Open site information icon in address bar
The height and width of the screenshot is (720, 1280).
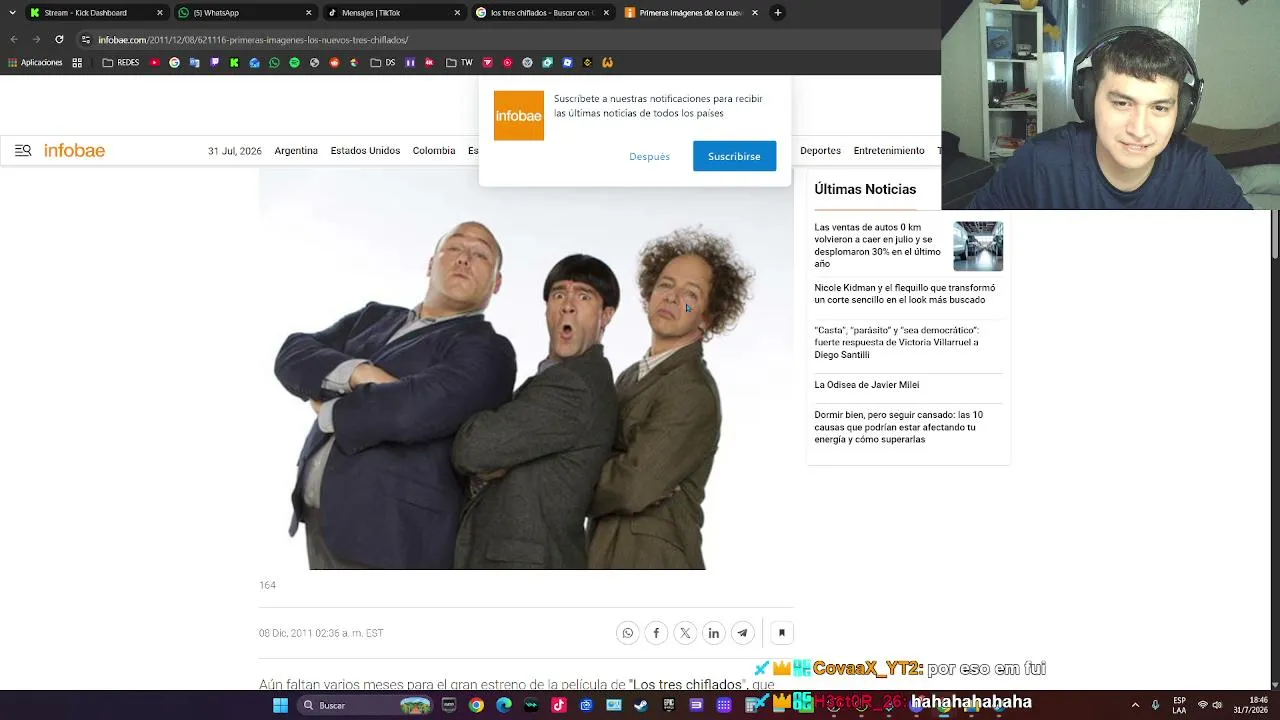coord(86,40)
